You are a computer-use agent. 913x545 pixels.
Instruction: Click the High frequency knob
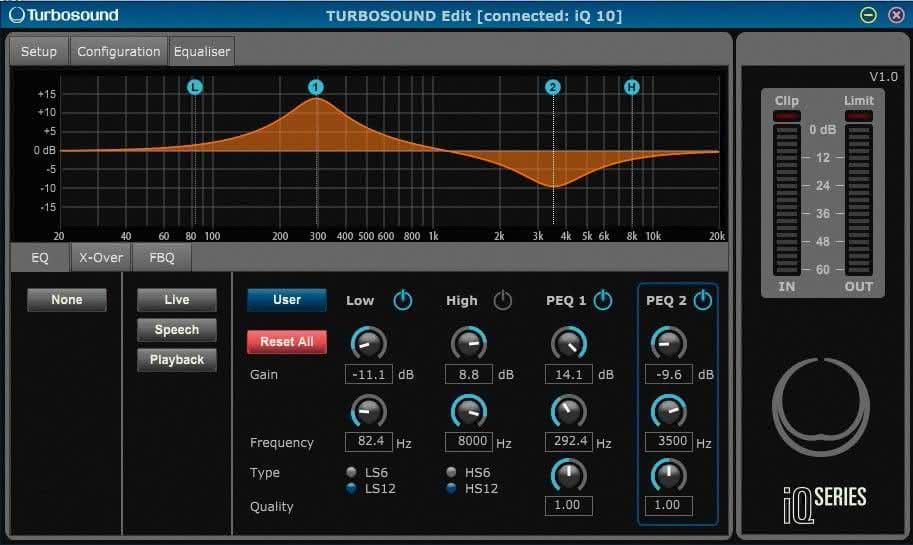point(469,411)
